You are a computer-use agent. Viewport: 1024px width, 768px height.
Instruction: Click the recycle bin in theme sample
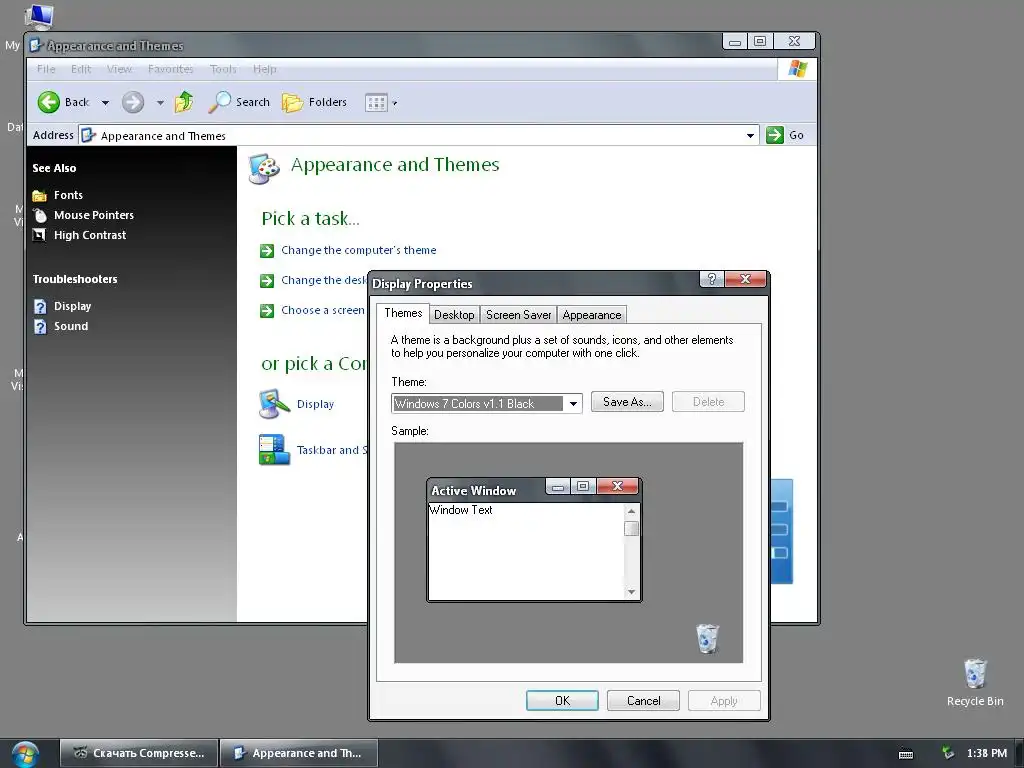click(x=707, y=638)
